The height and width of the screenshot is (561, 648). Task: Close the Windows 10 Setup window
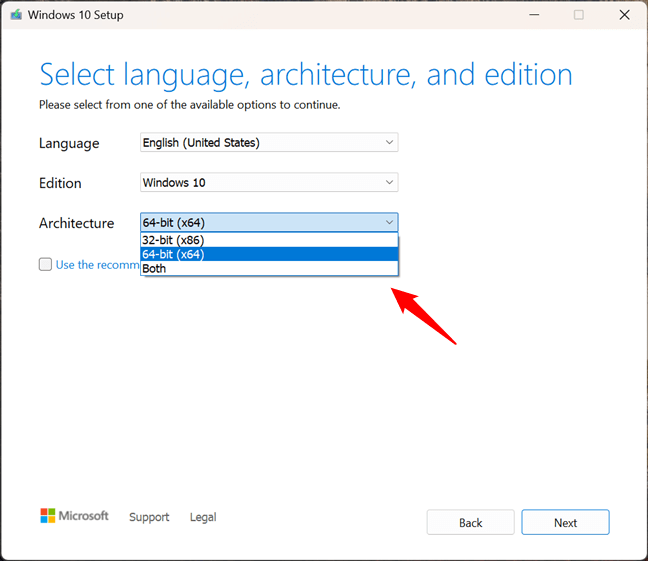click(x=624, y=15)
